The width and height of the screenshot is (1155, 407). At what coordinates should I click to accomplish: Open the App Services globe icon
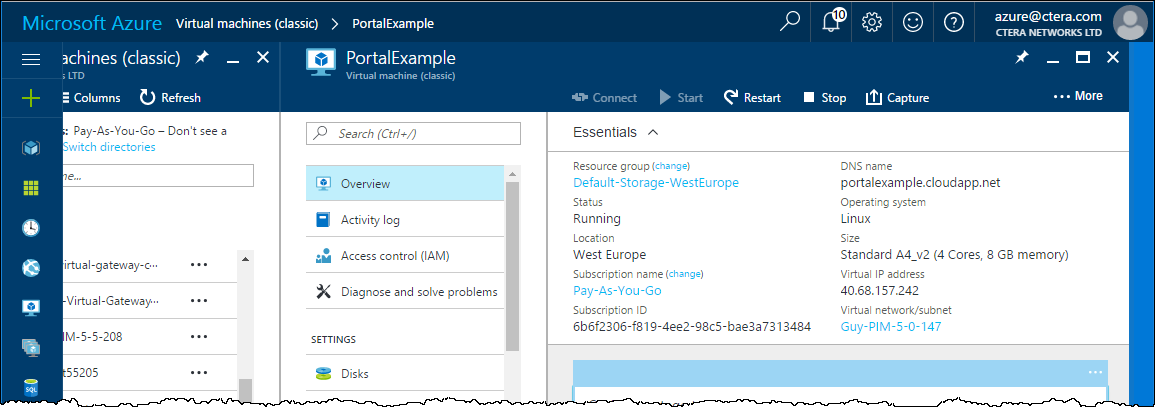[x=30, y=268]
